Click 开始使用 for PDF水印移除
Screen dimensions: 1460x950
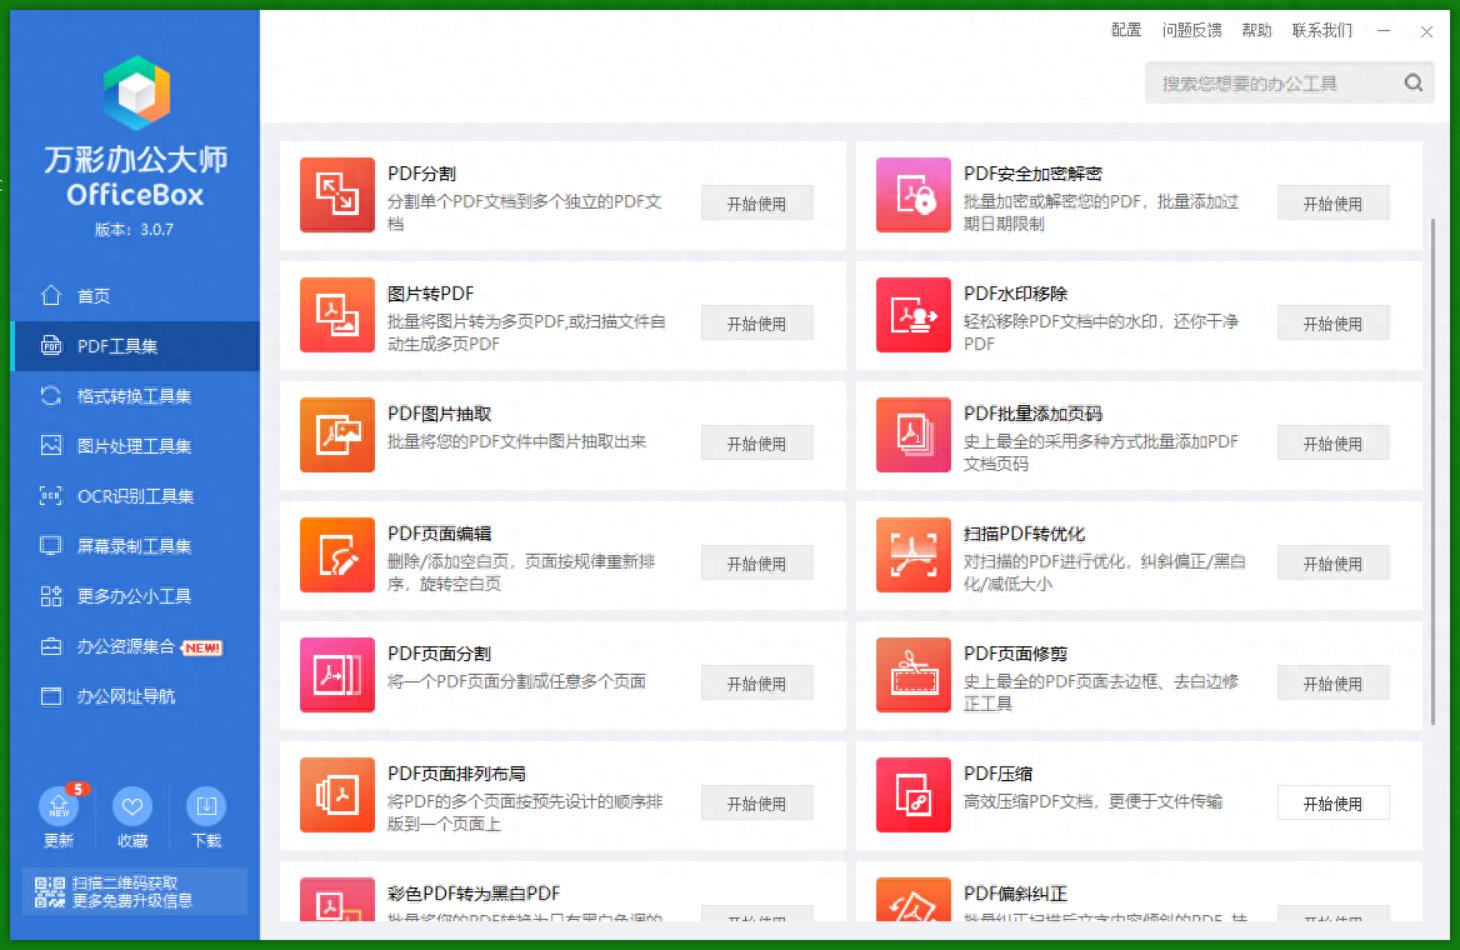(x=1333, y=323)
